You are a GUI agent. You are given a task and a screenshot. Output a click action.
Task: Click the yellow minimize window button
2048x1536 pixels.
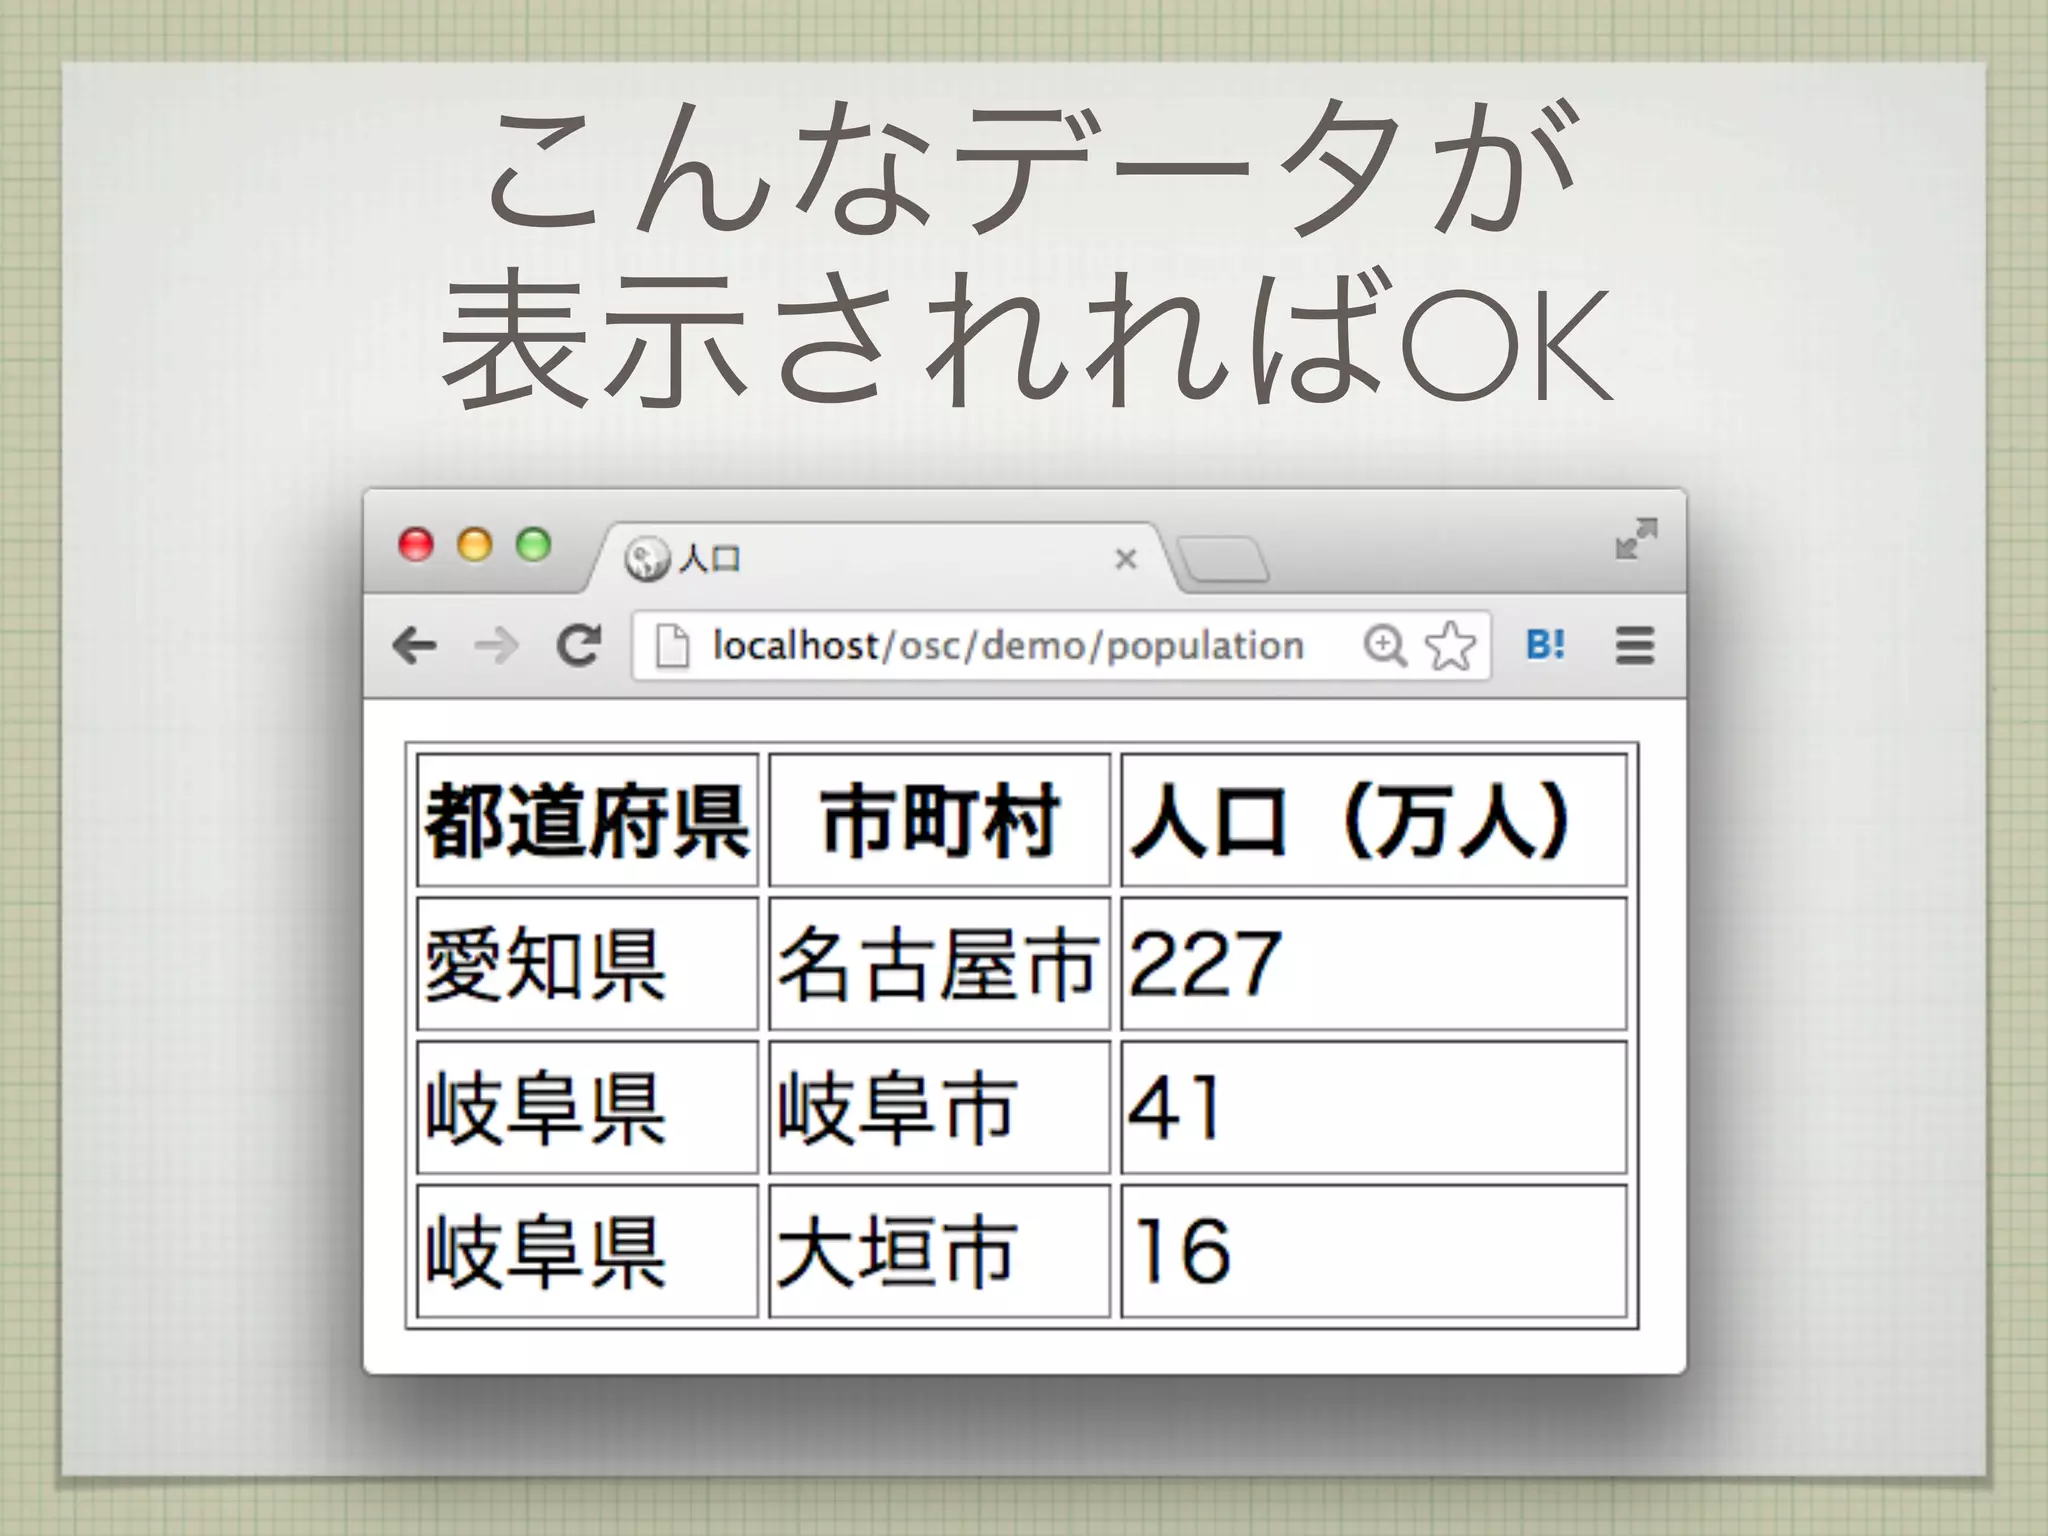[475, 545]
